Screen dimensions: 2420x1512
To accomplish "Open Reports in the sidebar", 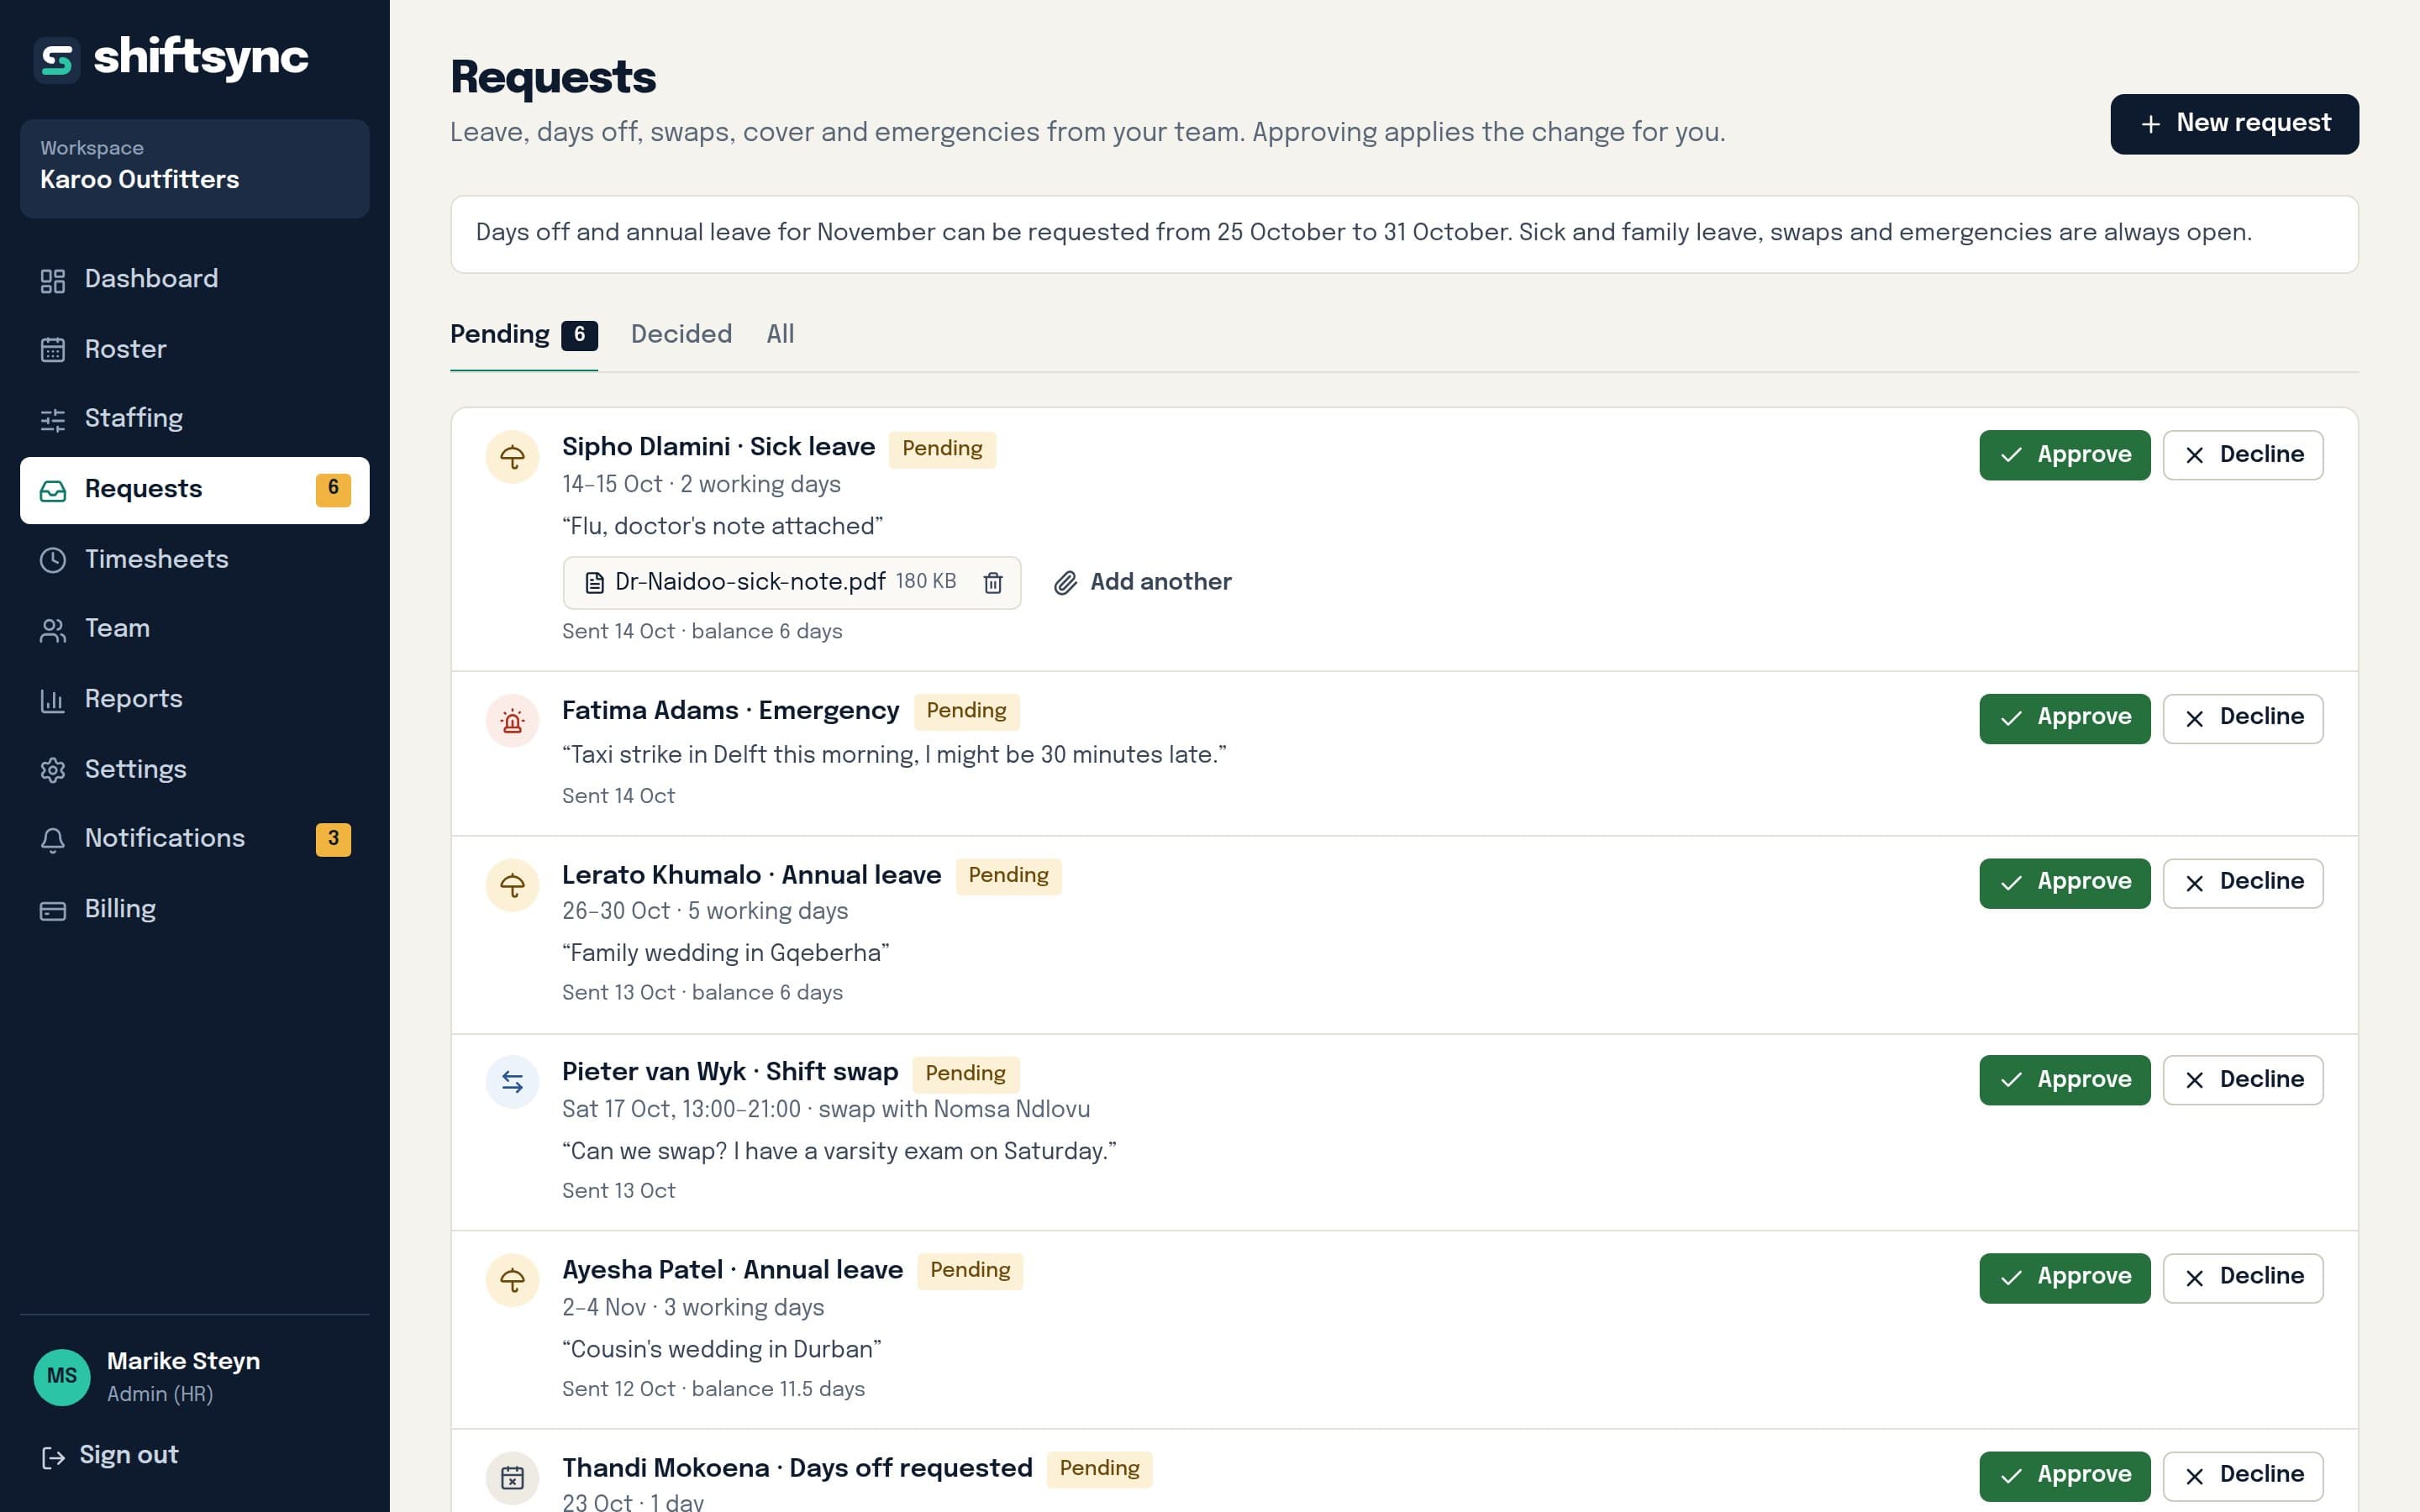I will 194,699.
